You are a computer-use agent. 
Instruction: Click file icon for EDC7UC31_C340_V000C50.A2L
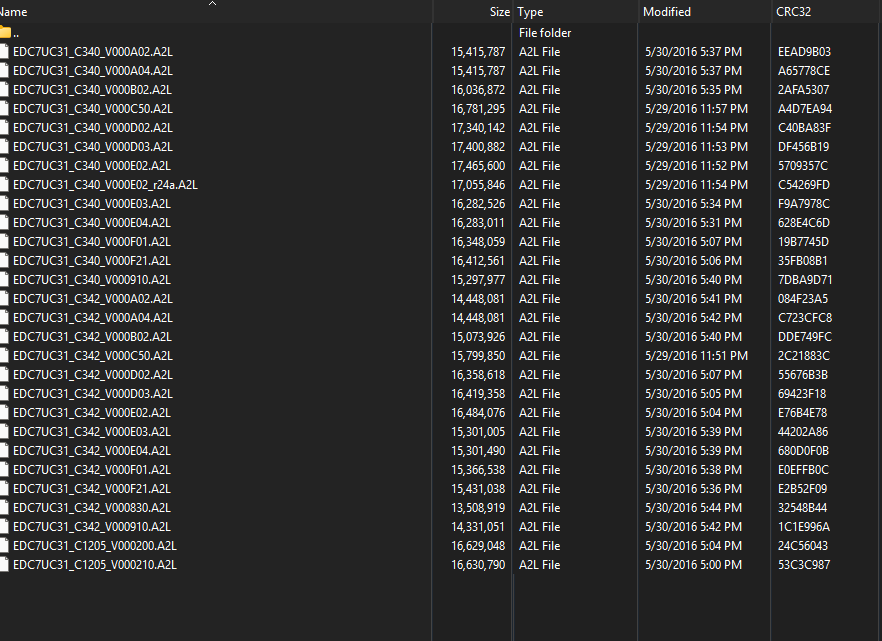5,109
